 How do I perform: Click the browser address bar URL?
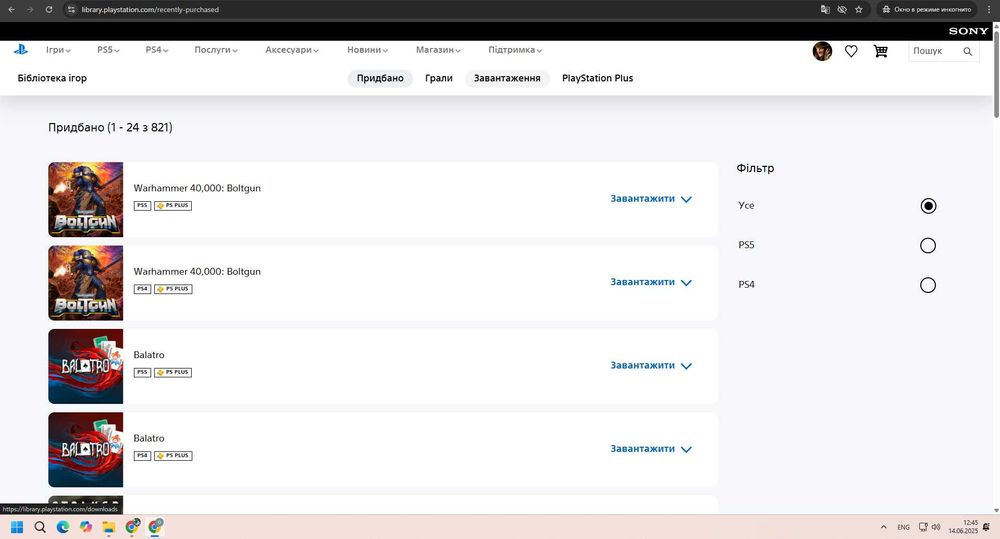(150, 10)
